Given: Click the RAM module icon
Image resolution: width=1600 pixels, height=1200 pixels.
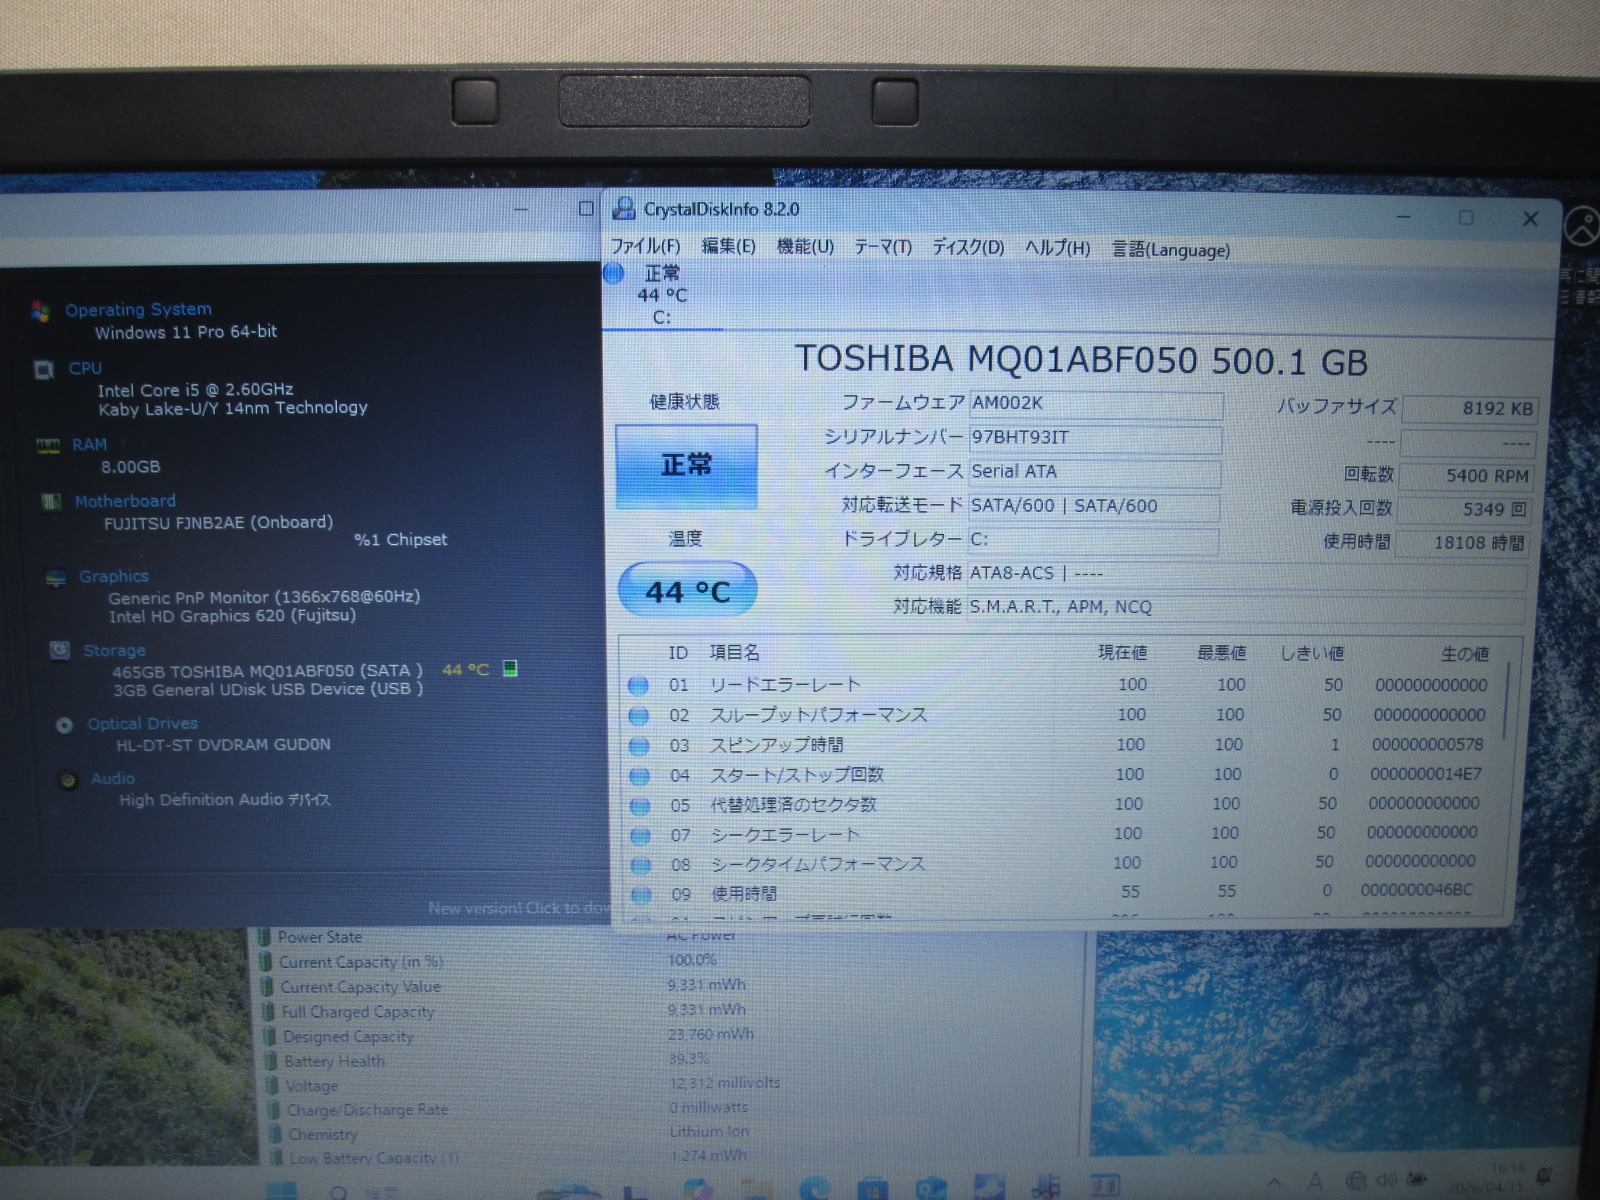Looking at the screenshot, I should pos(47,446).
